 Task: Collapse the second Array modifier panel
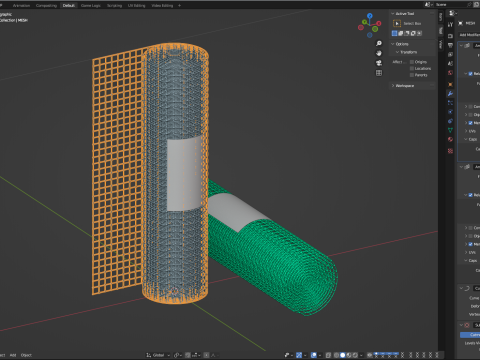coord(462,167)
